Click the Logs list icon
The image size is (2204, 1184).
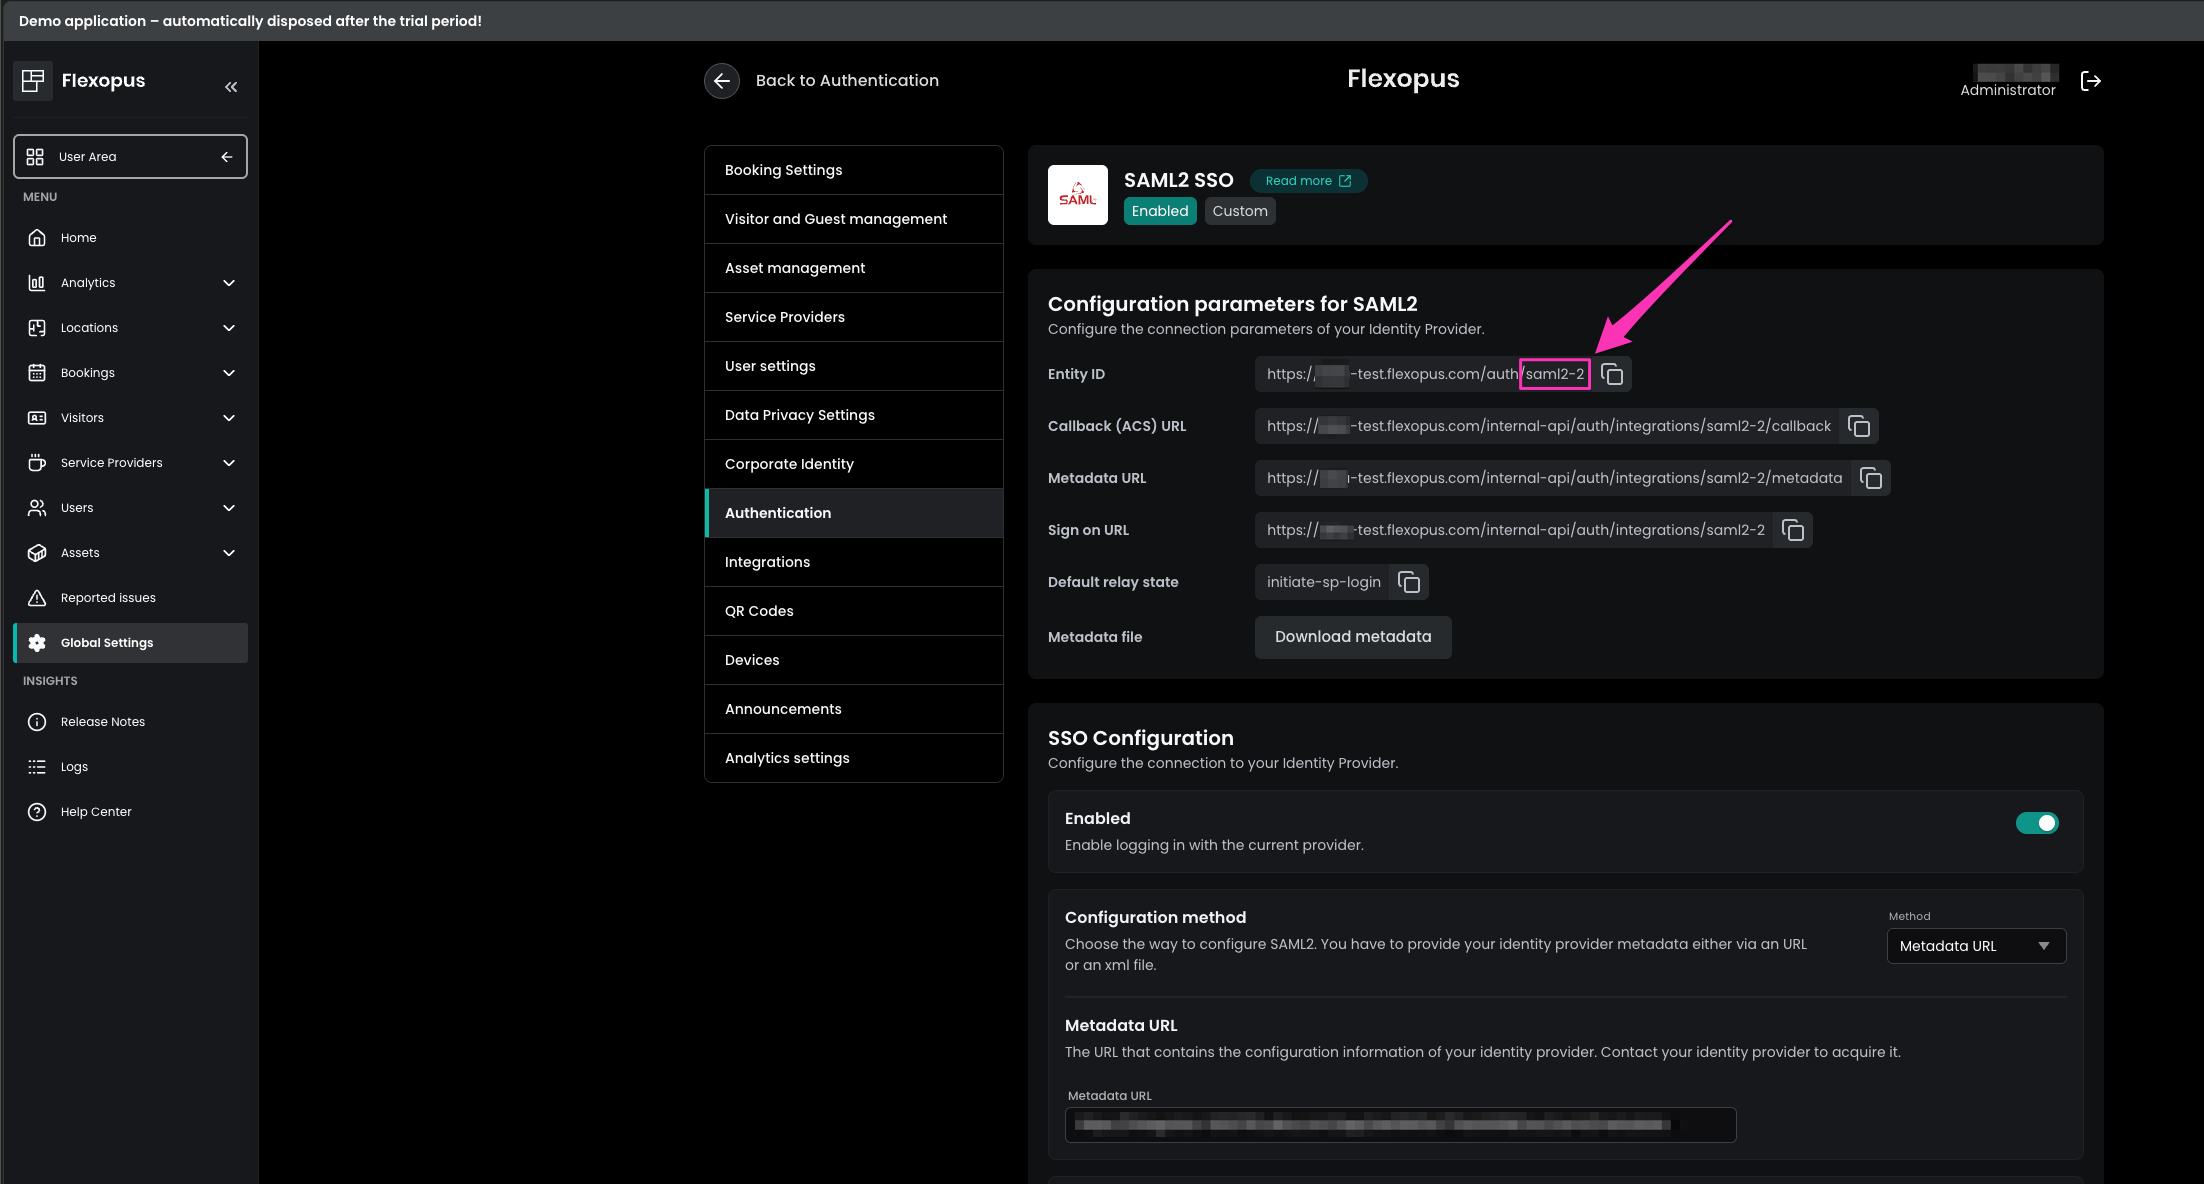(37, 767)
